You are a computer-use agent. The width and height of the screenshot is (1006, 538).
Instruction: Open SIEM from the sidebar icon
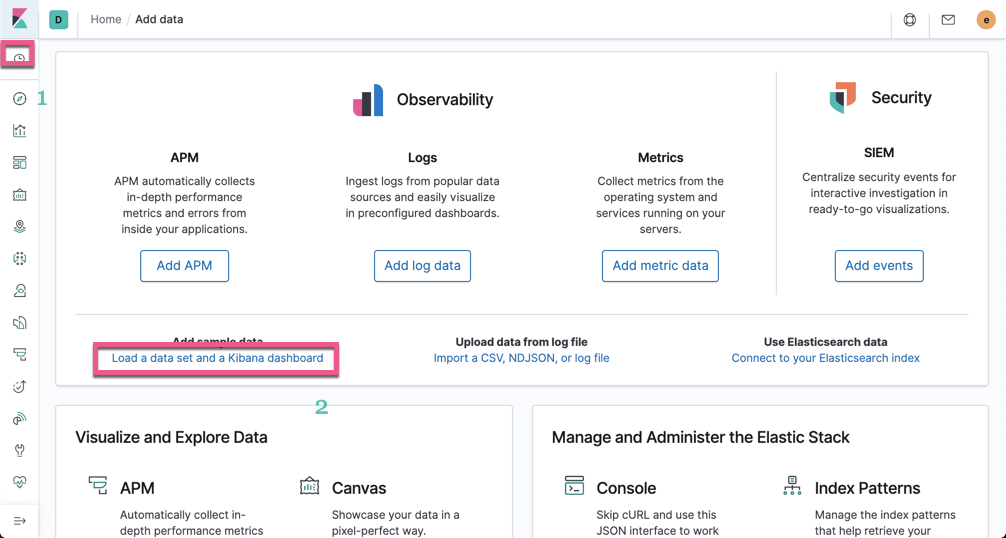(x=19, y=418)
